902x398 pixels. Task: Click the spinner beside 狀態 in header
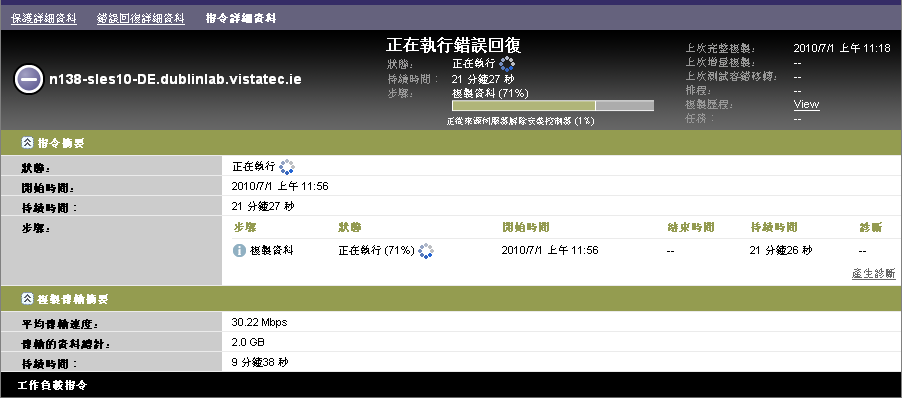click(507, 64)
